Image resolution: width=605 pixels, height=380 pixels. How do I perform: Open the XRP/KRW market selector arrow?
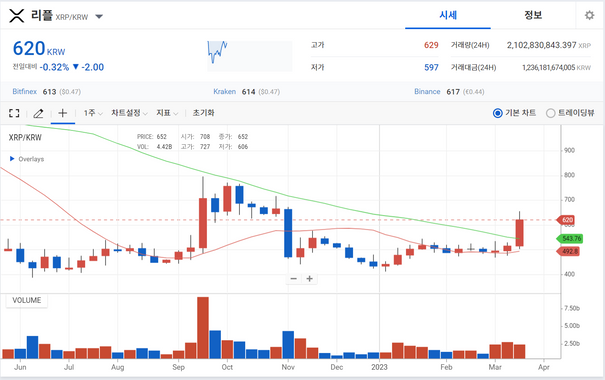click(x=99, y=17)
